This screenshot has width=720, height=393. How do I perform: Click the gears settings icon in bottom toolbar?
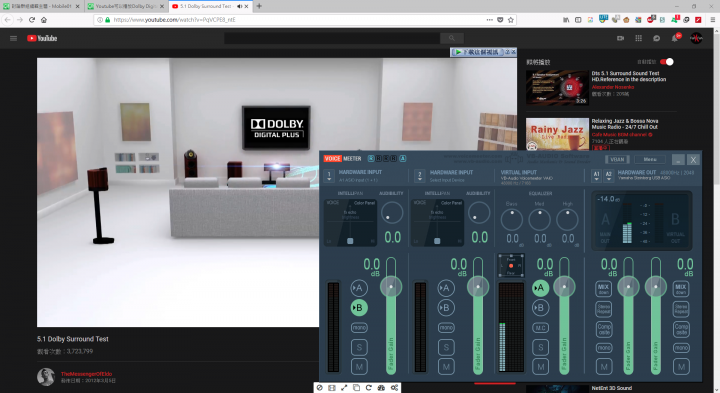click(x=394, y=388)
